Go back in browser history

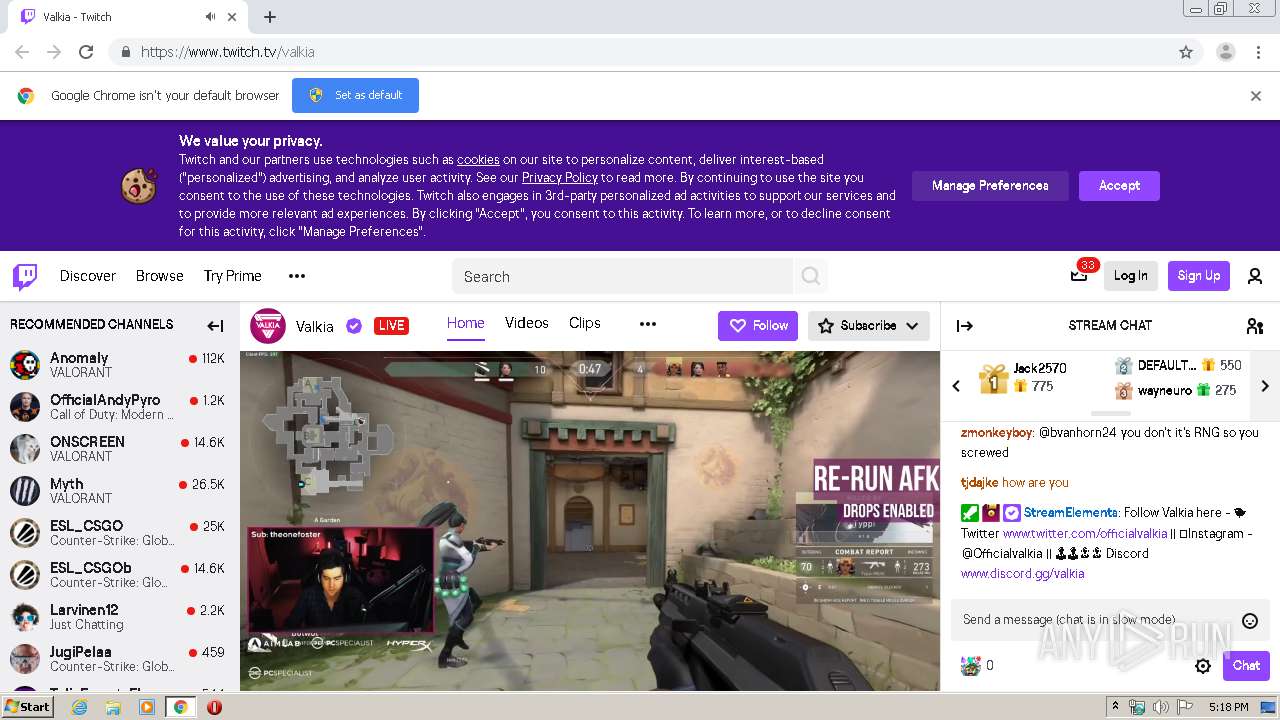(x=22, y=52)
